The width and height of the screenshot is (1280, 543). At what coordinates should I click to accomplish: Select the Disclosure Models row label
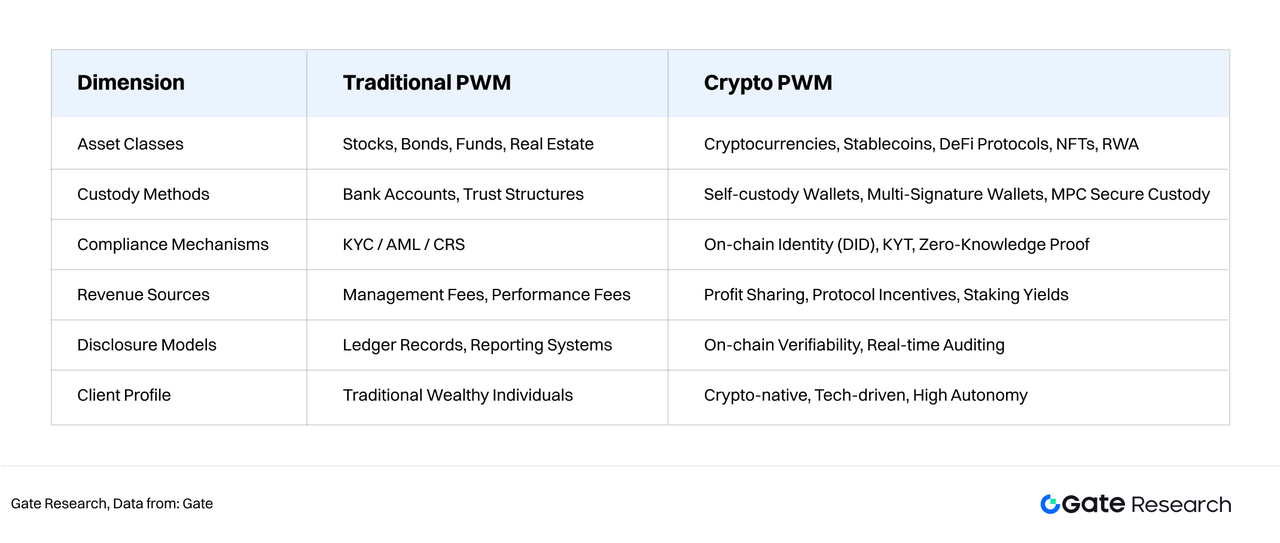click(147, 345)
